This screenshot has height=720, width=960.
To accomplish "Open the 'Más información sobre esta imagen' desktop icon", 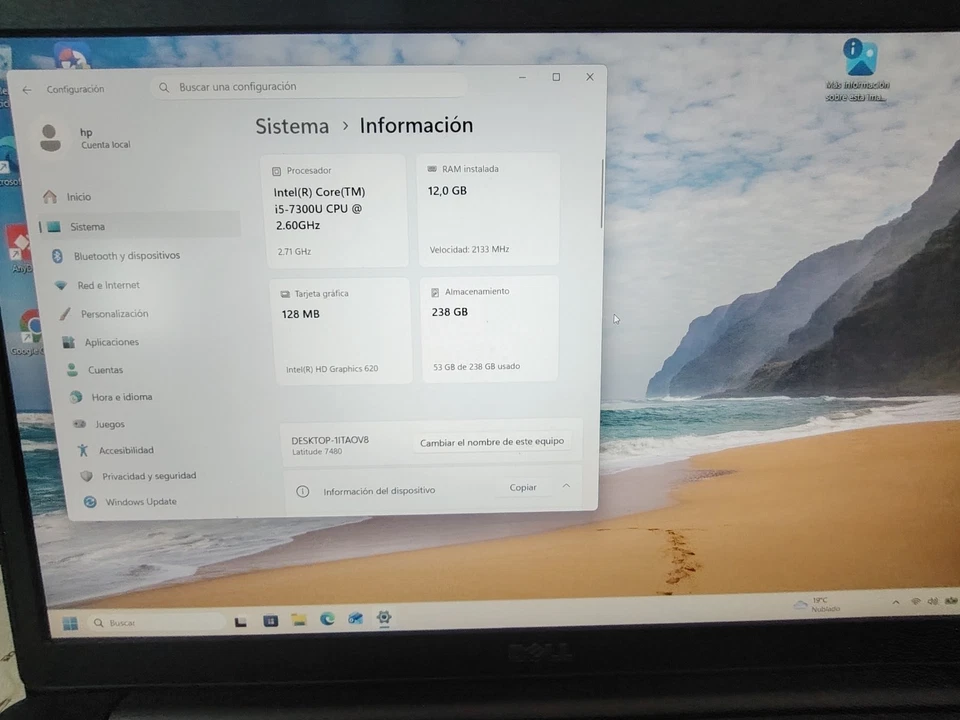I will coord(858,69).
